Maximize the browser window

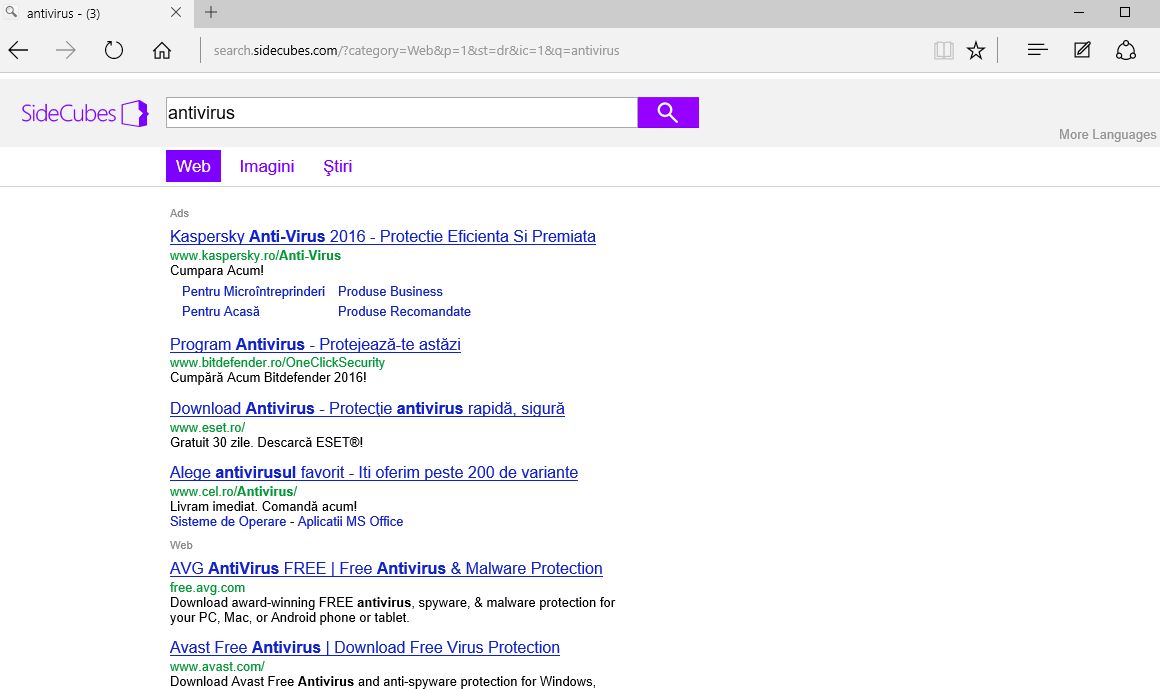tap(1124, 13)
